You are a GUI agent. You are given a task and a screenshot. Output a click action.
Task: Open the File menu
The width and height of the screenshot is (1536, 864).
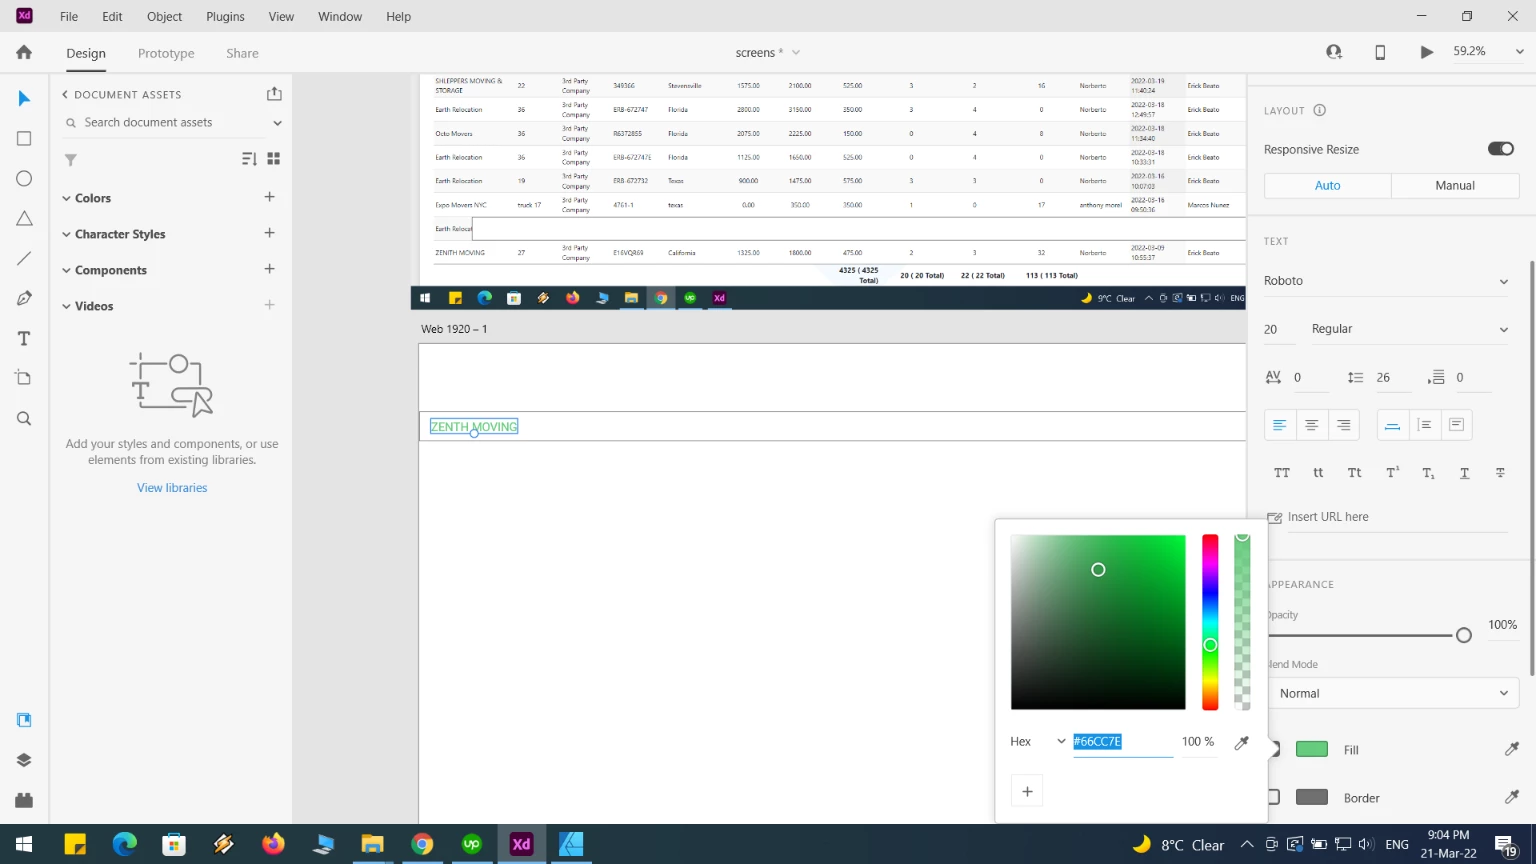point(69,16)
